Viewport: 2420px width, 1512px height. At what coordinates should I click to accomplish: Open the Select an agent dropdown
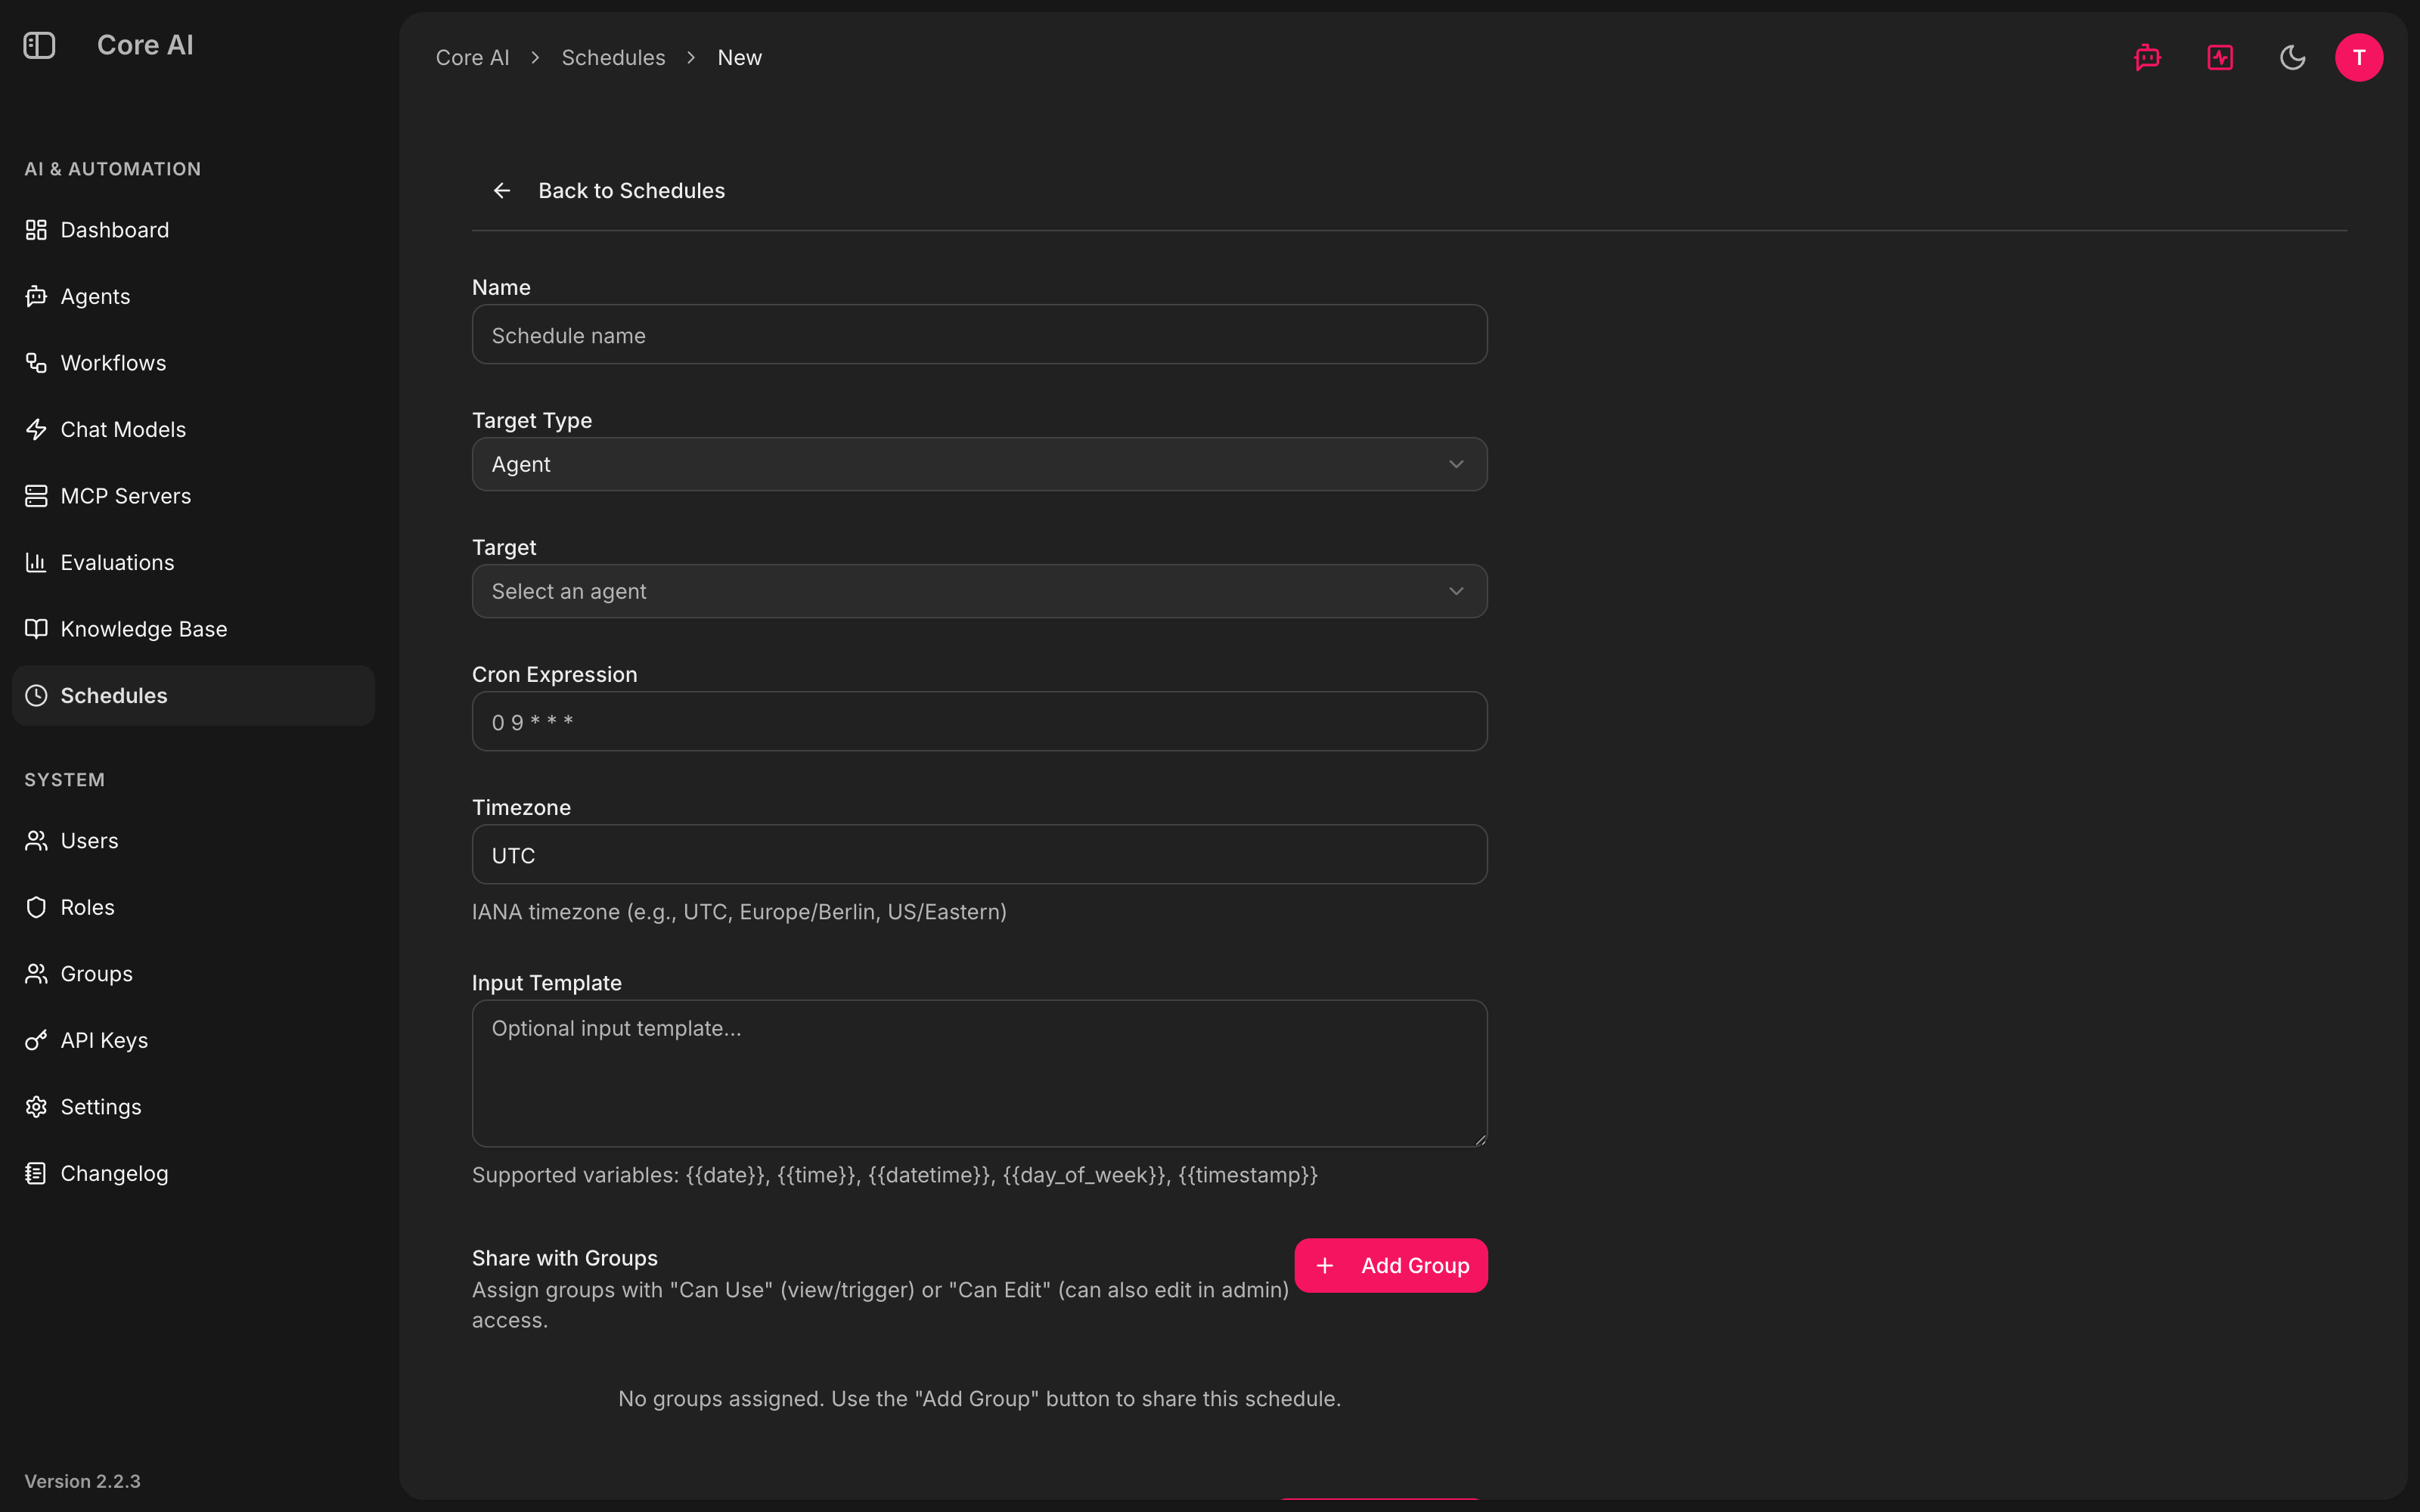[980, 591]
